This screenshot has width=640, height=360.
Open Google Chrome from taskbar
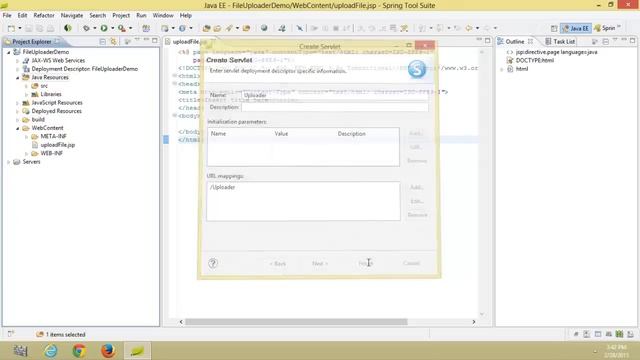coord(79,351)
